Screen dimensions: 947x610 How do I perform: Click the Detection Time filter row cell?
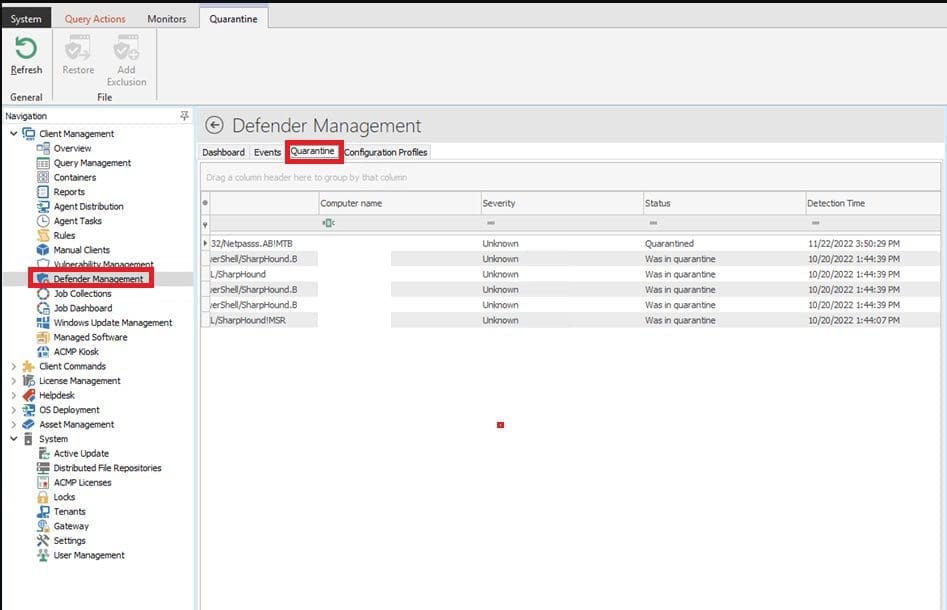(873, 223)
